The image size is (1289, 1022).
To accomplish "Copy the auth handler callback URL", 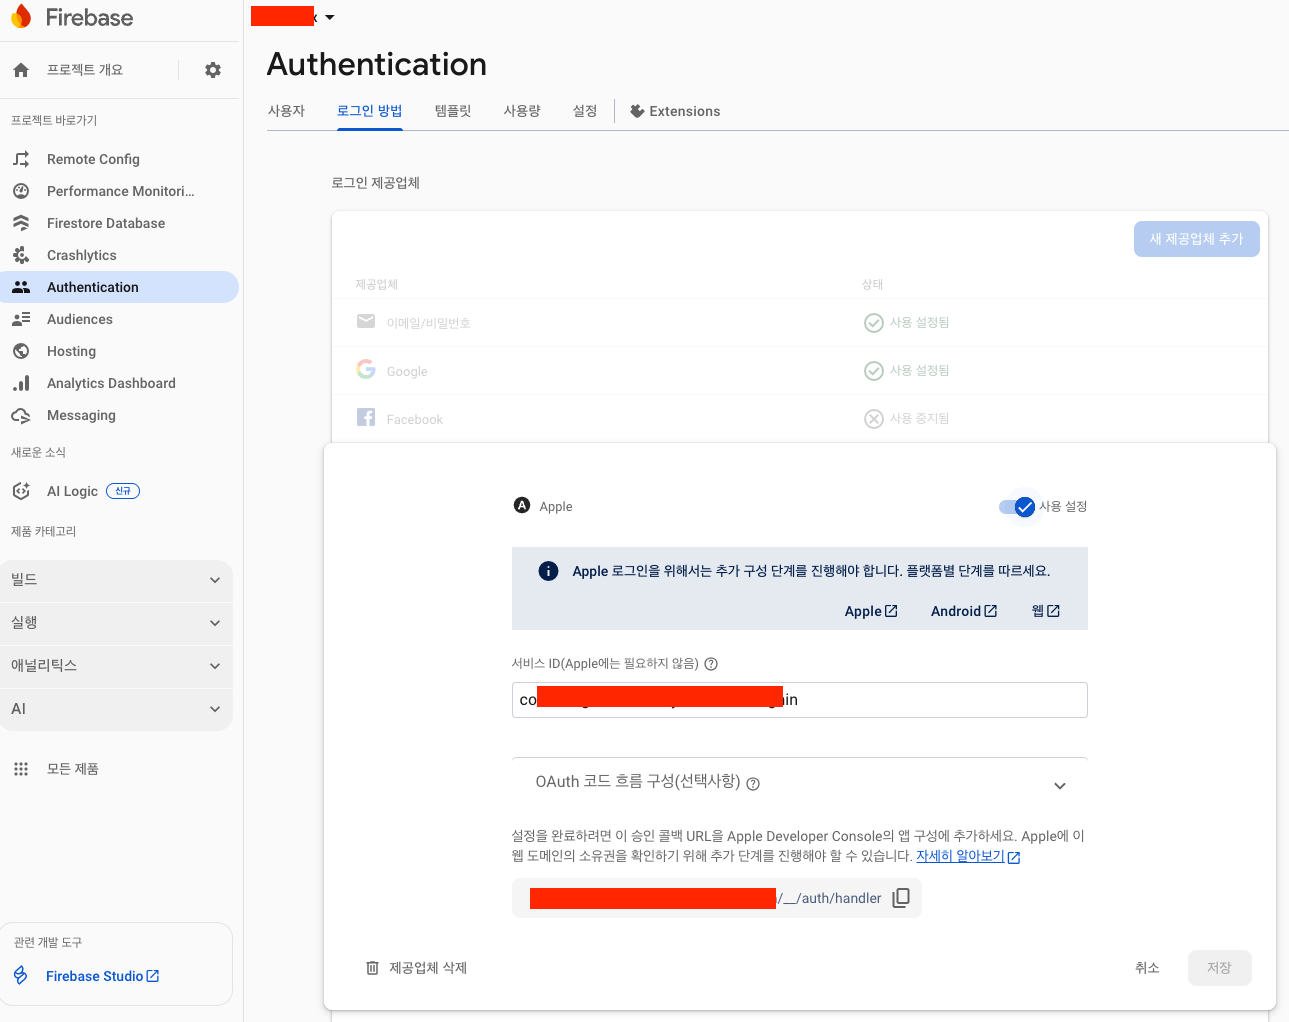I will (x=901, y=898).
